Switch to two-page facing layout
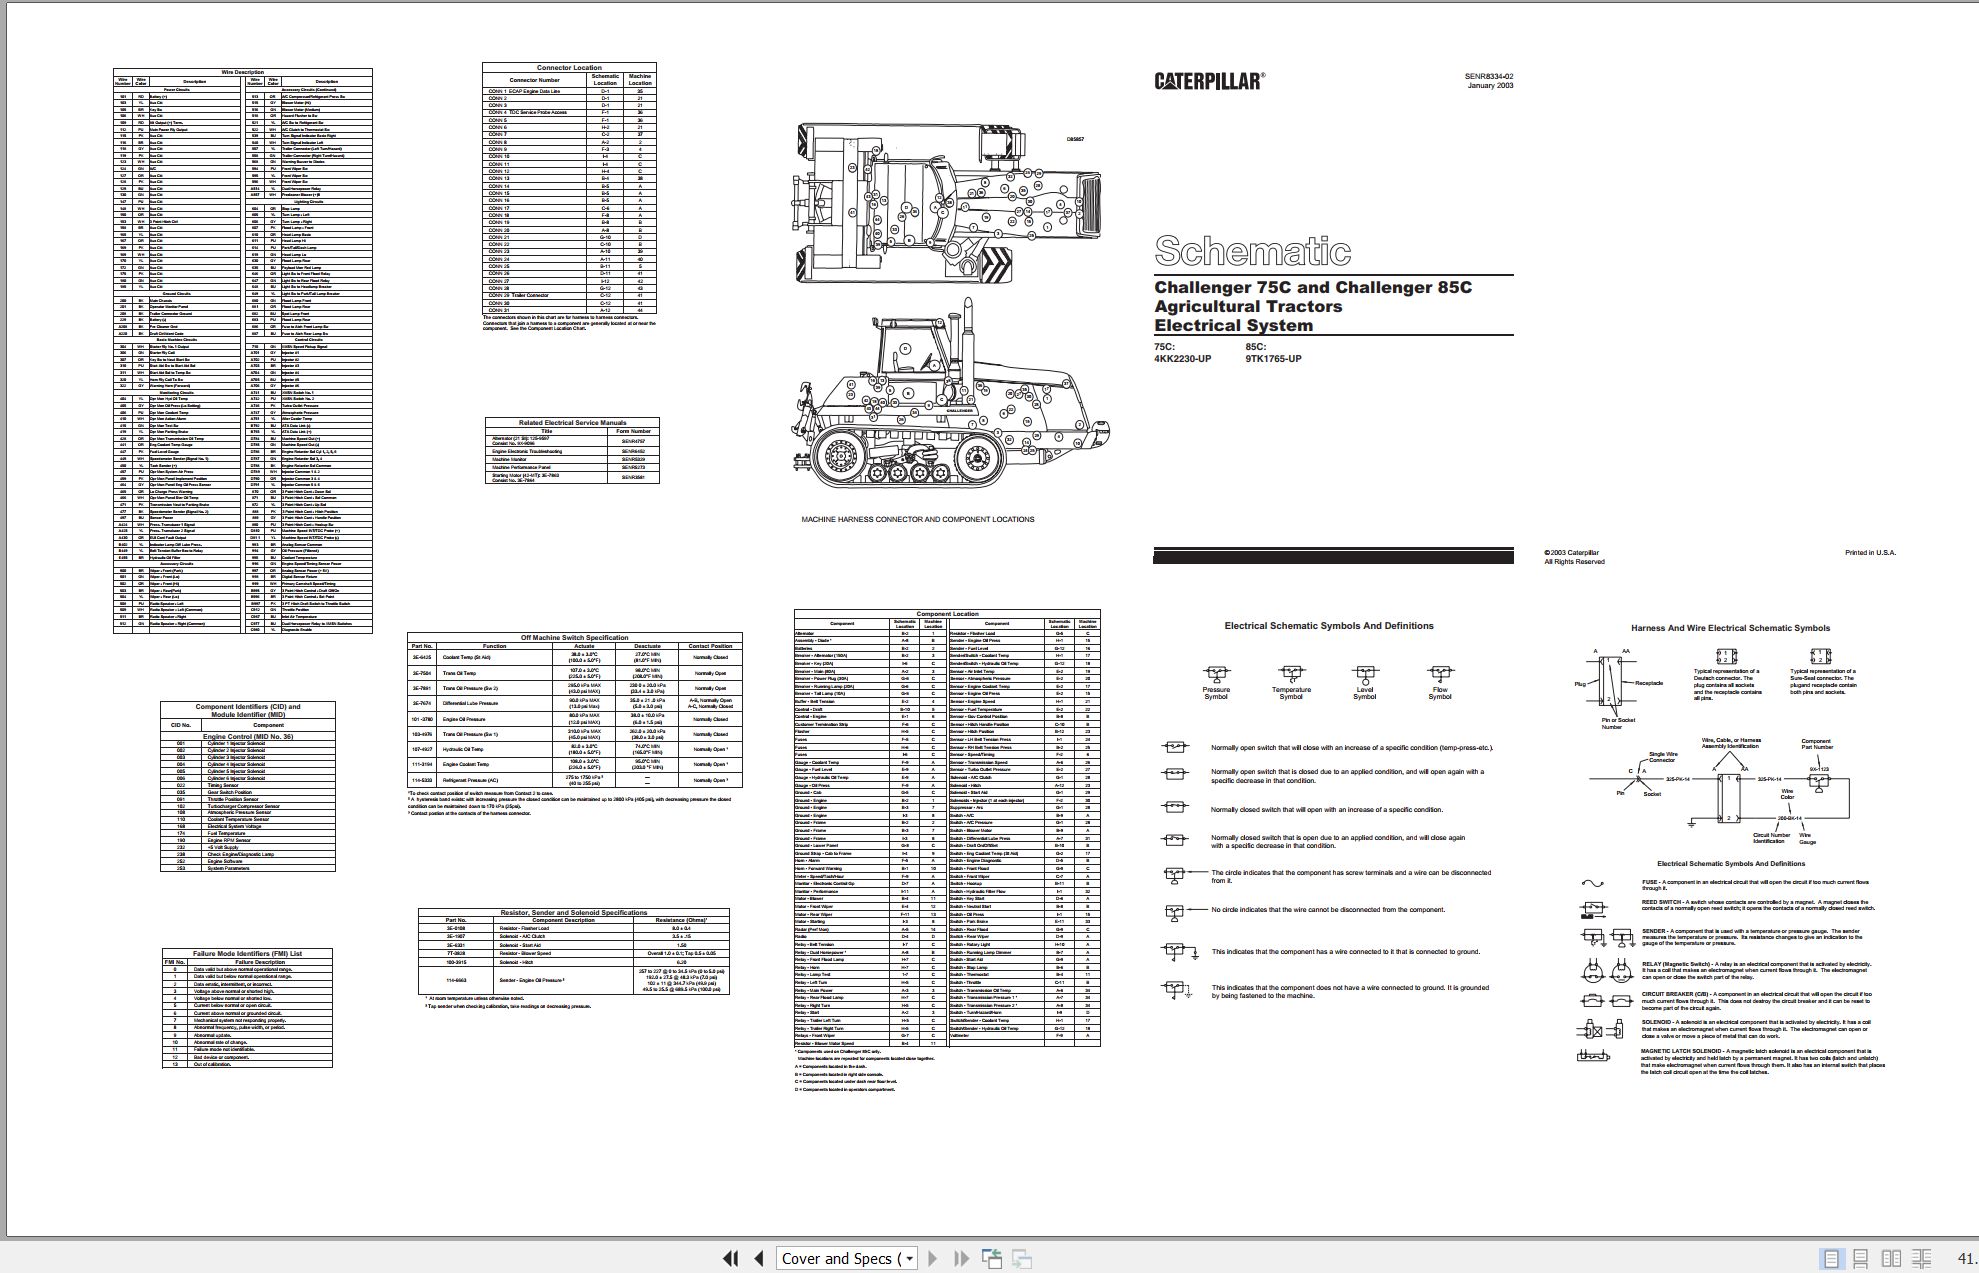The width and height of the screenshot is (1979, 1273). (x=1891, y=1258)
